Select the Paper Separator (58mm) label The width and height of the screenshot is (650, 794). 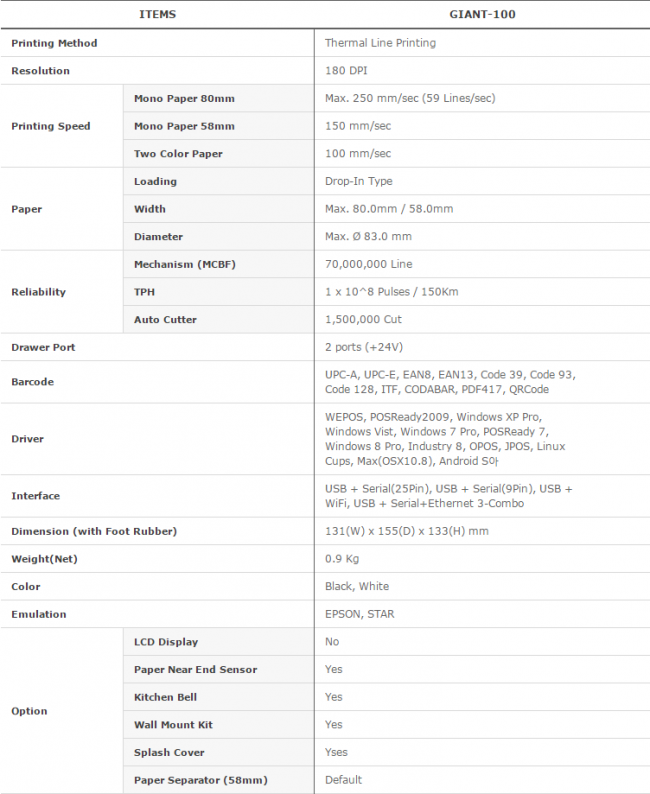point(200,780)
